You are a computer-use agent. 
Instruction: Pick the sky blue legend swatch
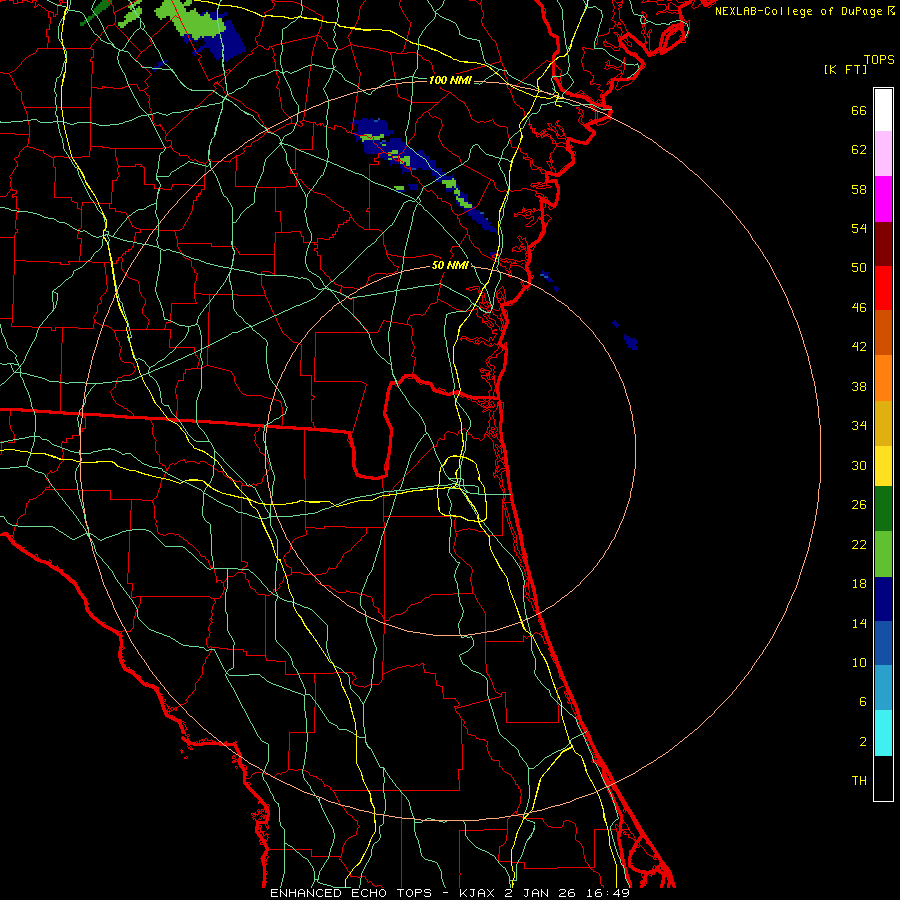click(x=883, y=688)
